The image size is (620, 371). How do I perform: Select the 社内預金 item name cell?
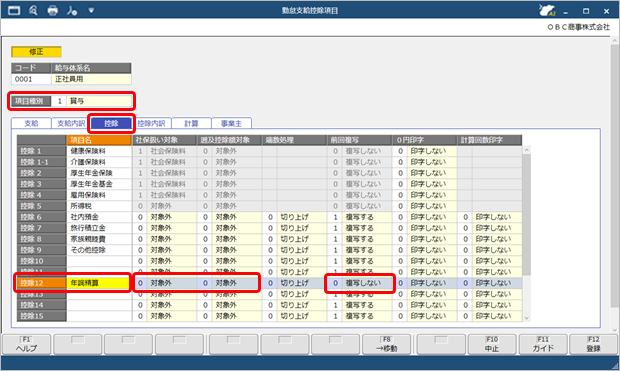[99, 217]
